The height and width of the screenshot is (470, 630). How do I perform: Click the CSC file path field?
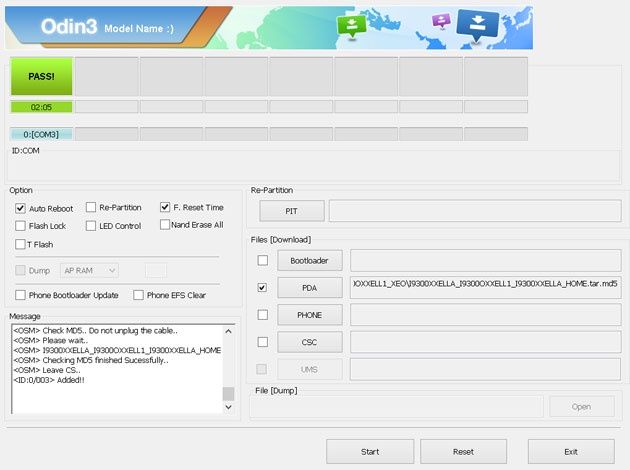[485, 342]
